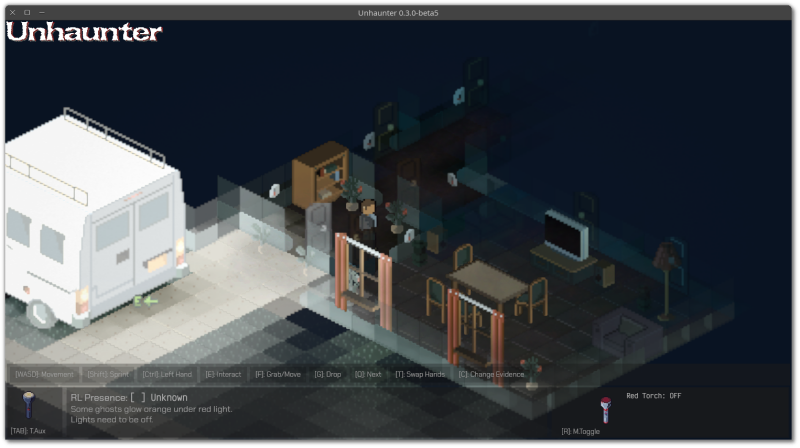This screenshot has width=800, height=448.
Task: Click the potted plant right of the bookshelf
Action: (352, 194)
